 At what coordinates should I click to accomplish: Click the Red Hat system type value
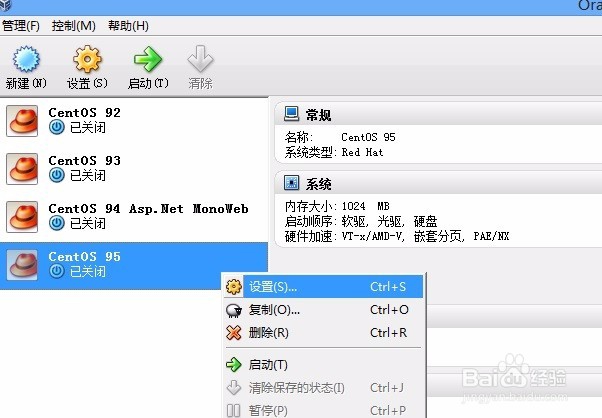click(362, 152)
